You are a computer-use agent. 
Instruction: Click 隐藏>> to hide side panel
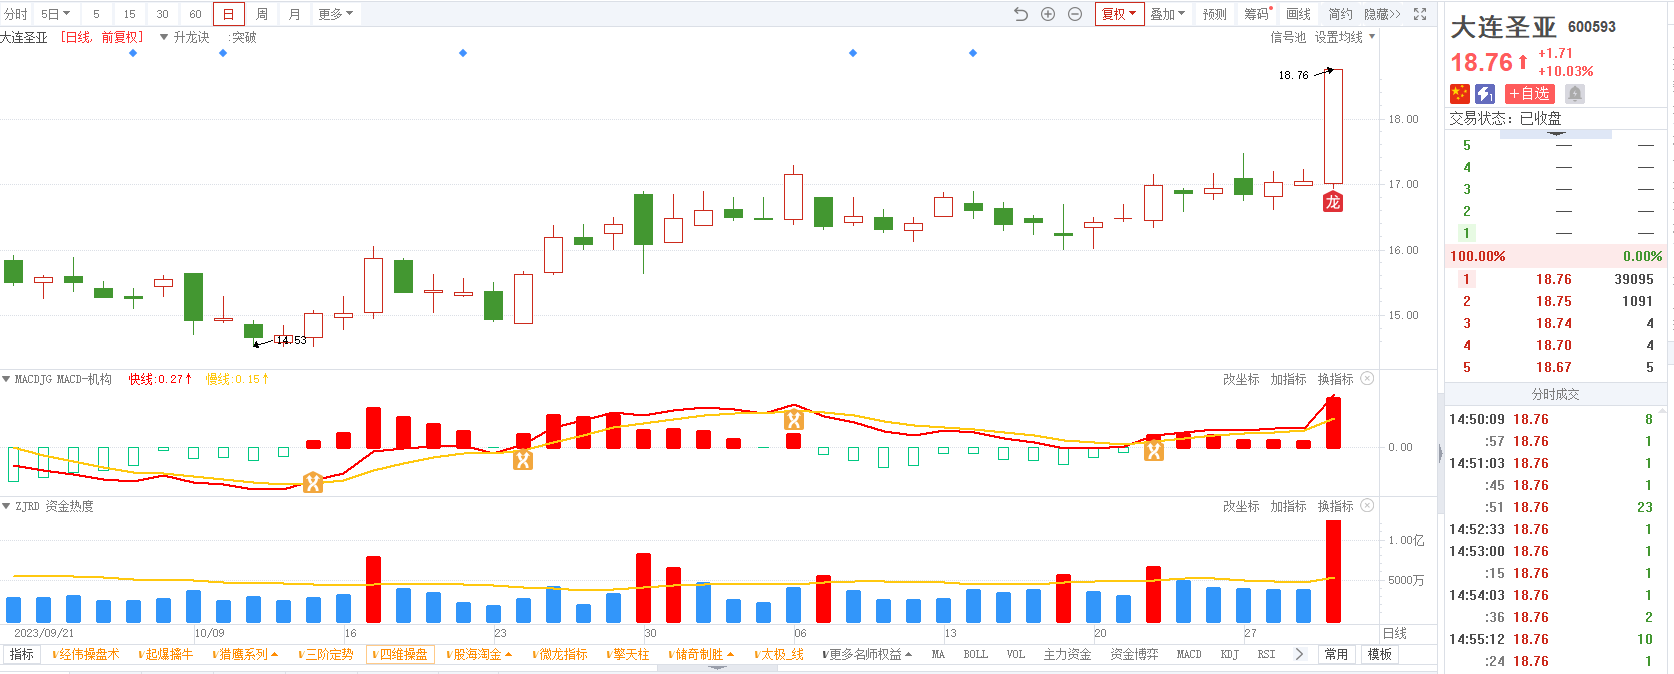(x=1382, y=14)
